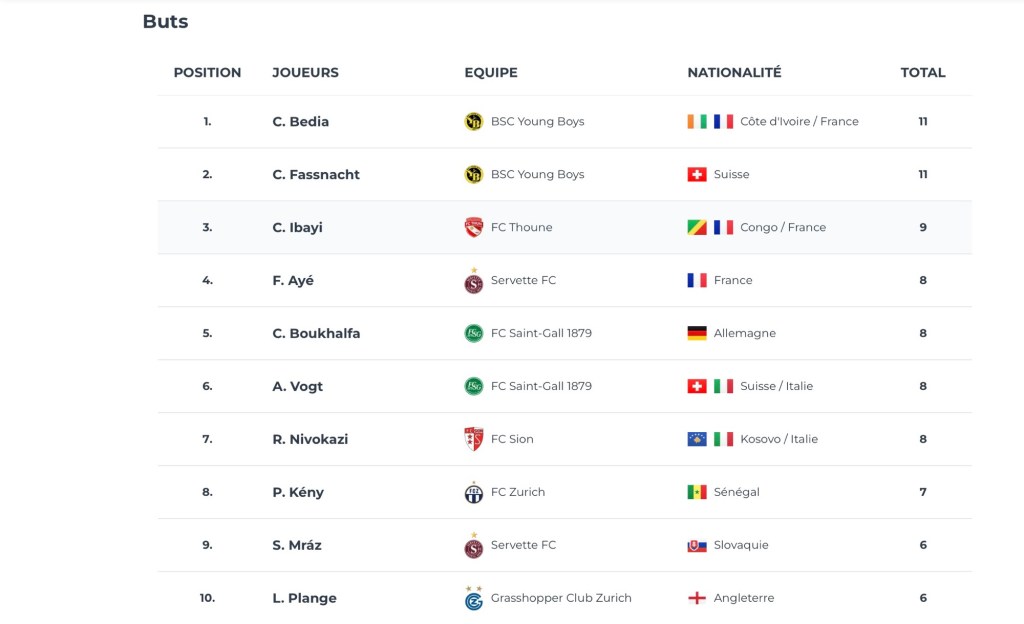
Task: Open player P. Kény's entry
Action: (298, 493)
